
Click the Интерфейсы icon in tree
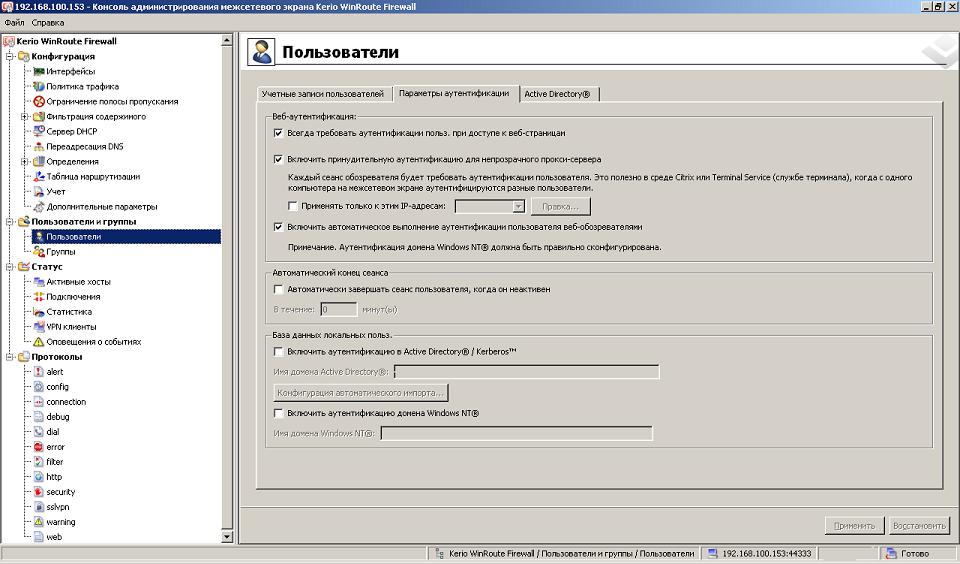[x=39, y=71]
